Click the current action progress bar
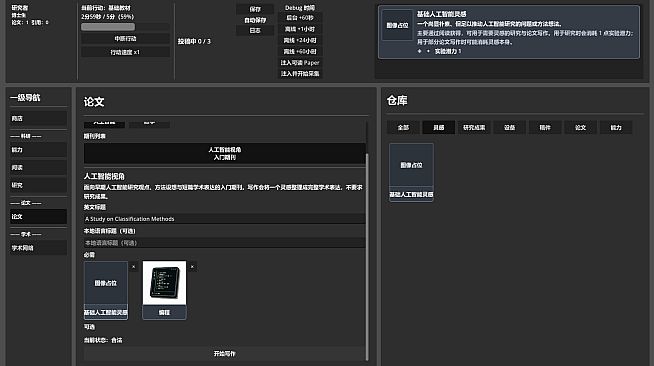Screen dimensions: 654x366 point(125,27)
